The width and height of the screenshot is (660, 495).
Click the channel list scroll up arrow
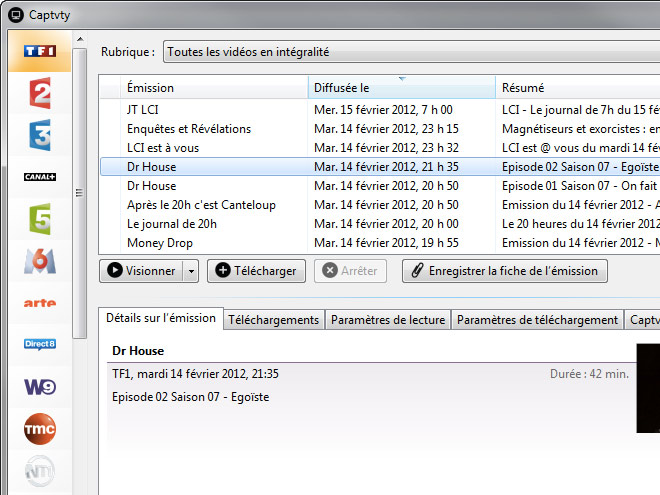[80, 39]
